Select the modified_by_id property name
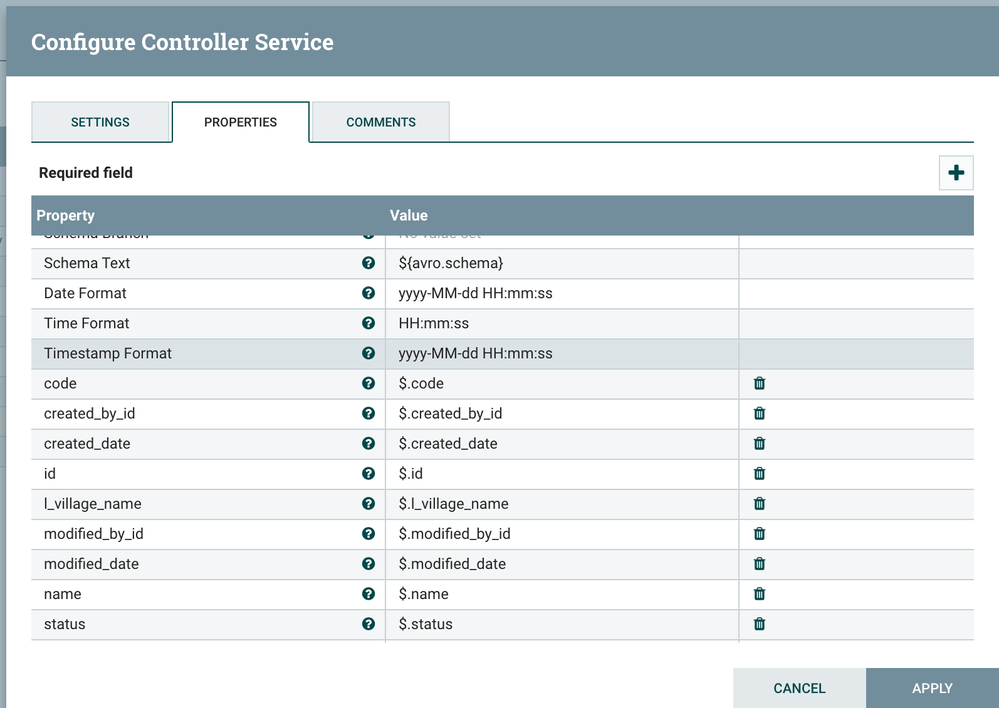Screen dimensions: 999x708 (94, 533)
